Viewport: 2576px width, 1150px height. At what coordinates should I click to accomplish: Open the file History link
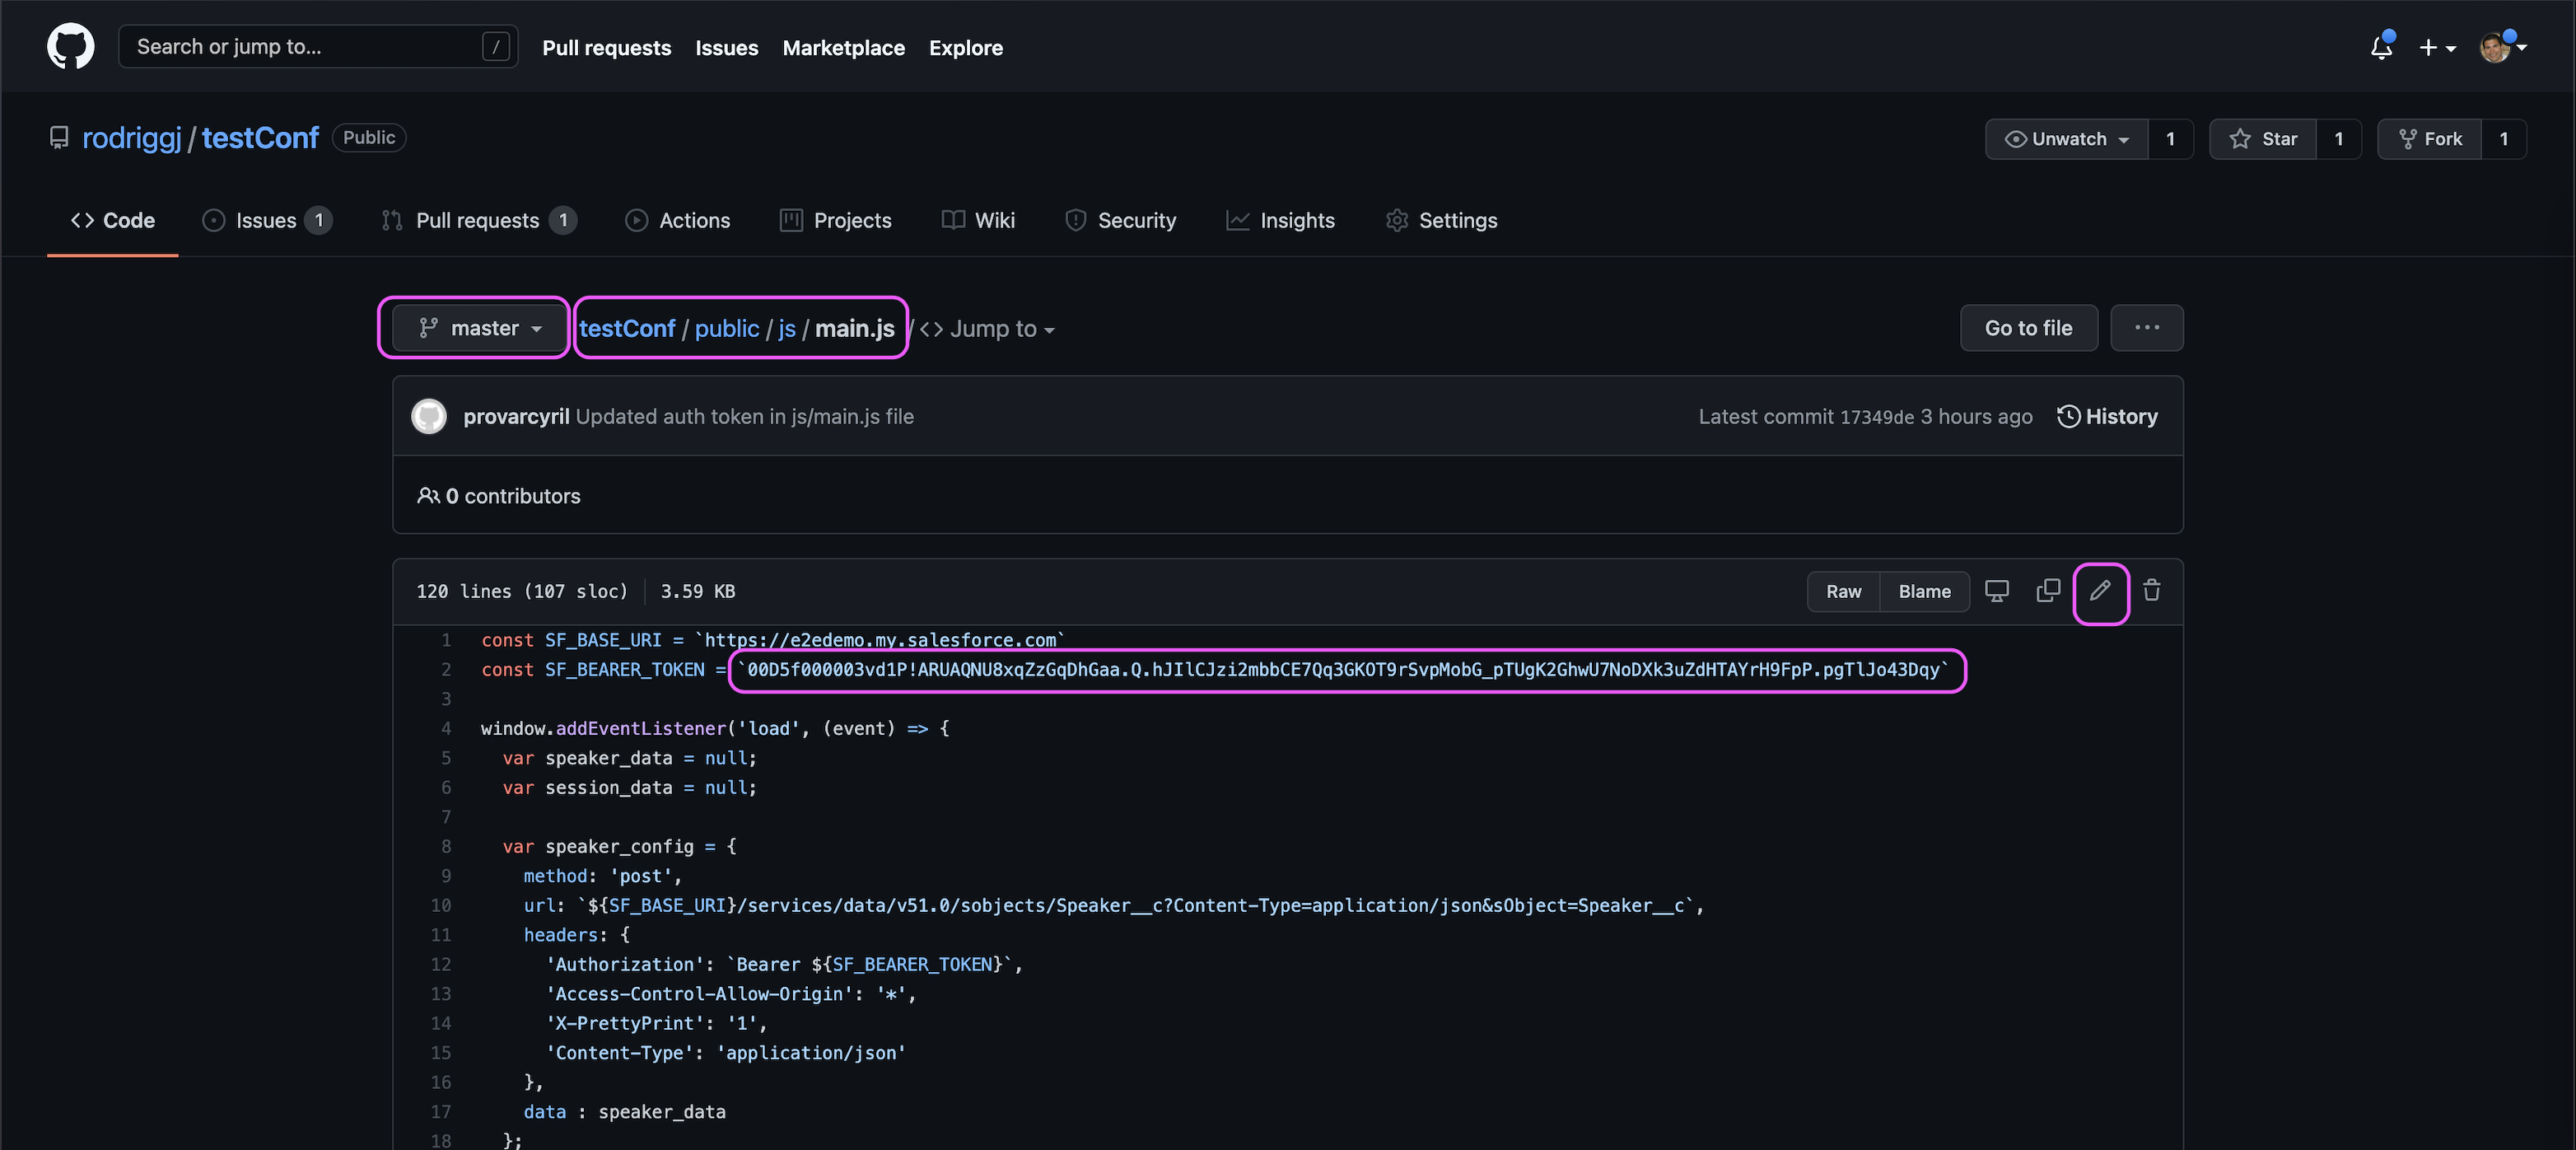[2107, 416]
